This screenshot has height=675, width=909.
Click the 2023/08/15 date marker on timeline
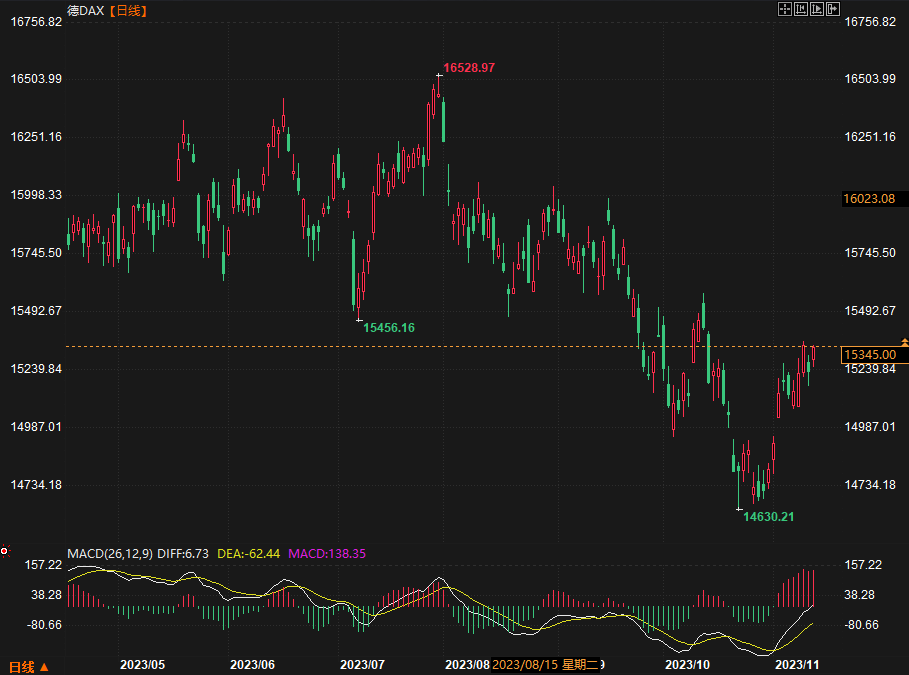(525, 664)
